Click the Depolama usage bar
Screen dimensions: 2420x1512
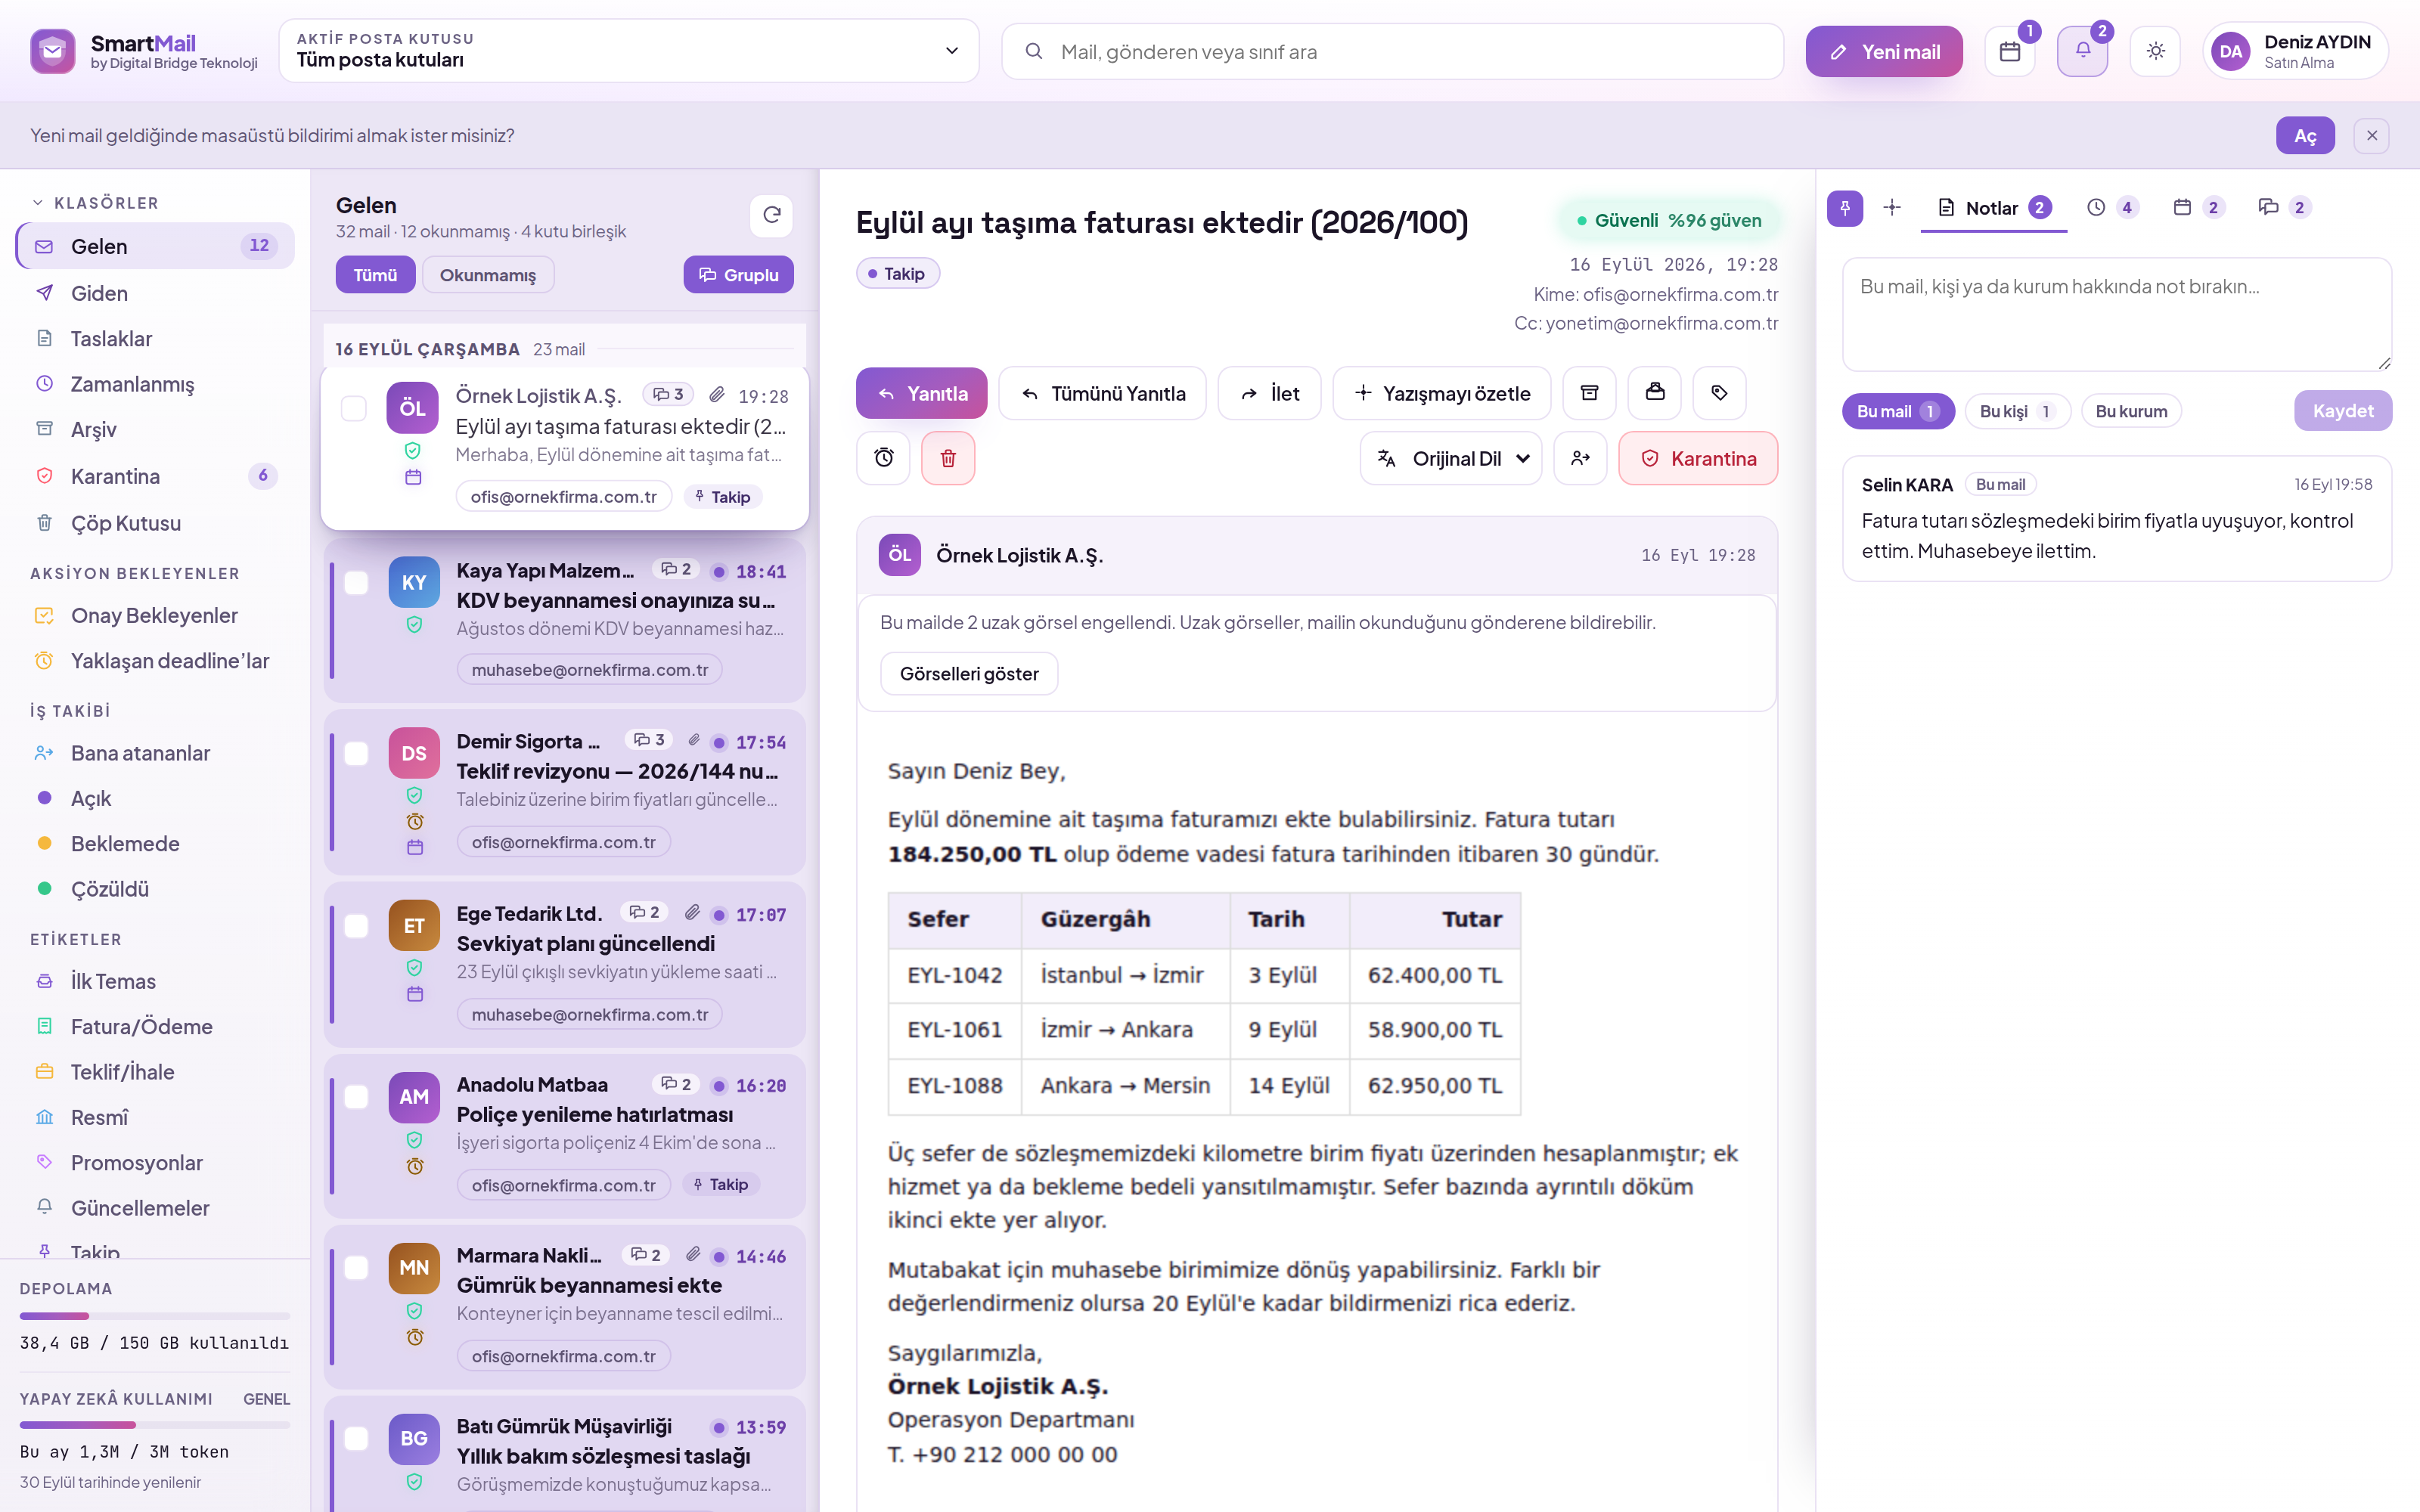point(155,1316)
